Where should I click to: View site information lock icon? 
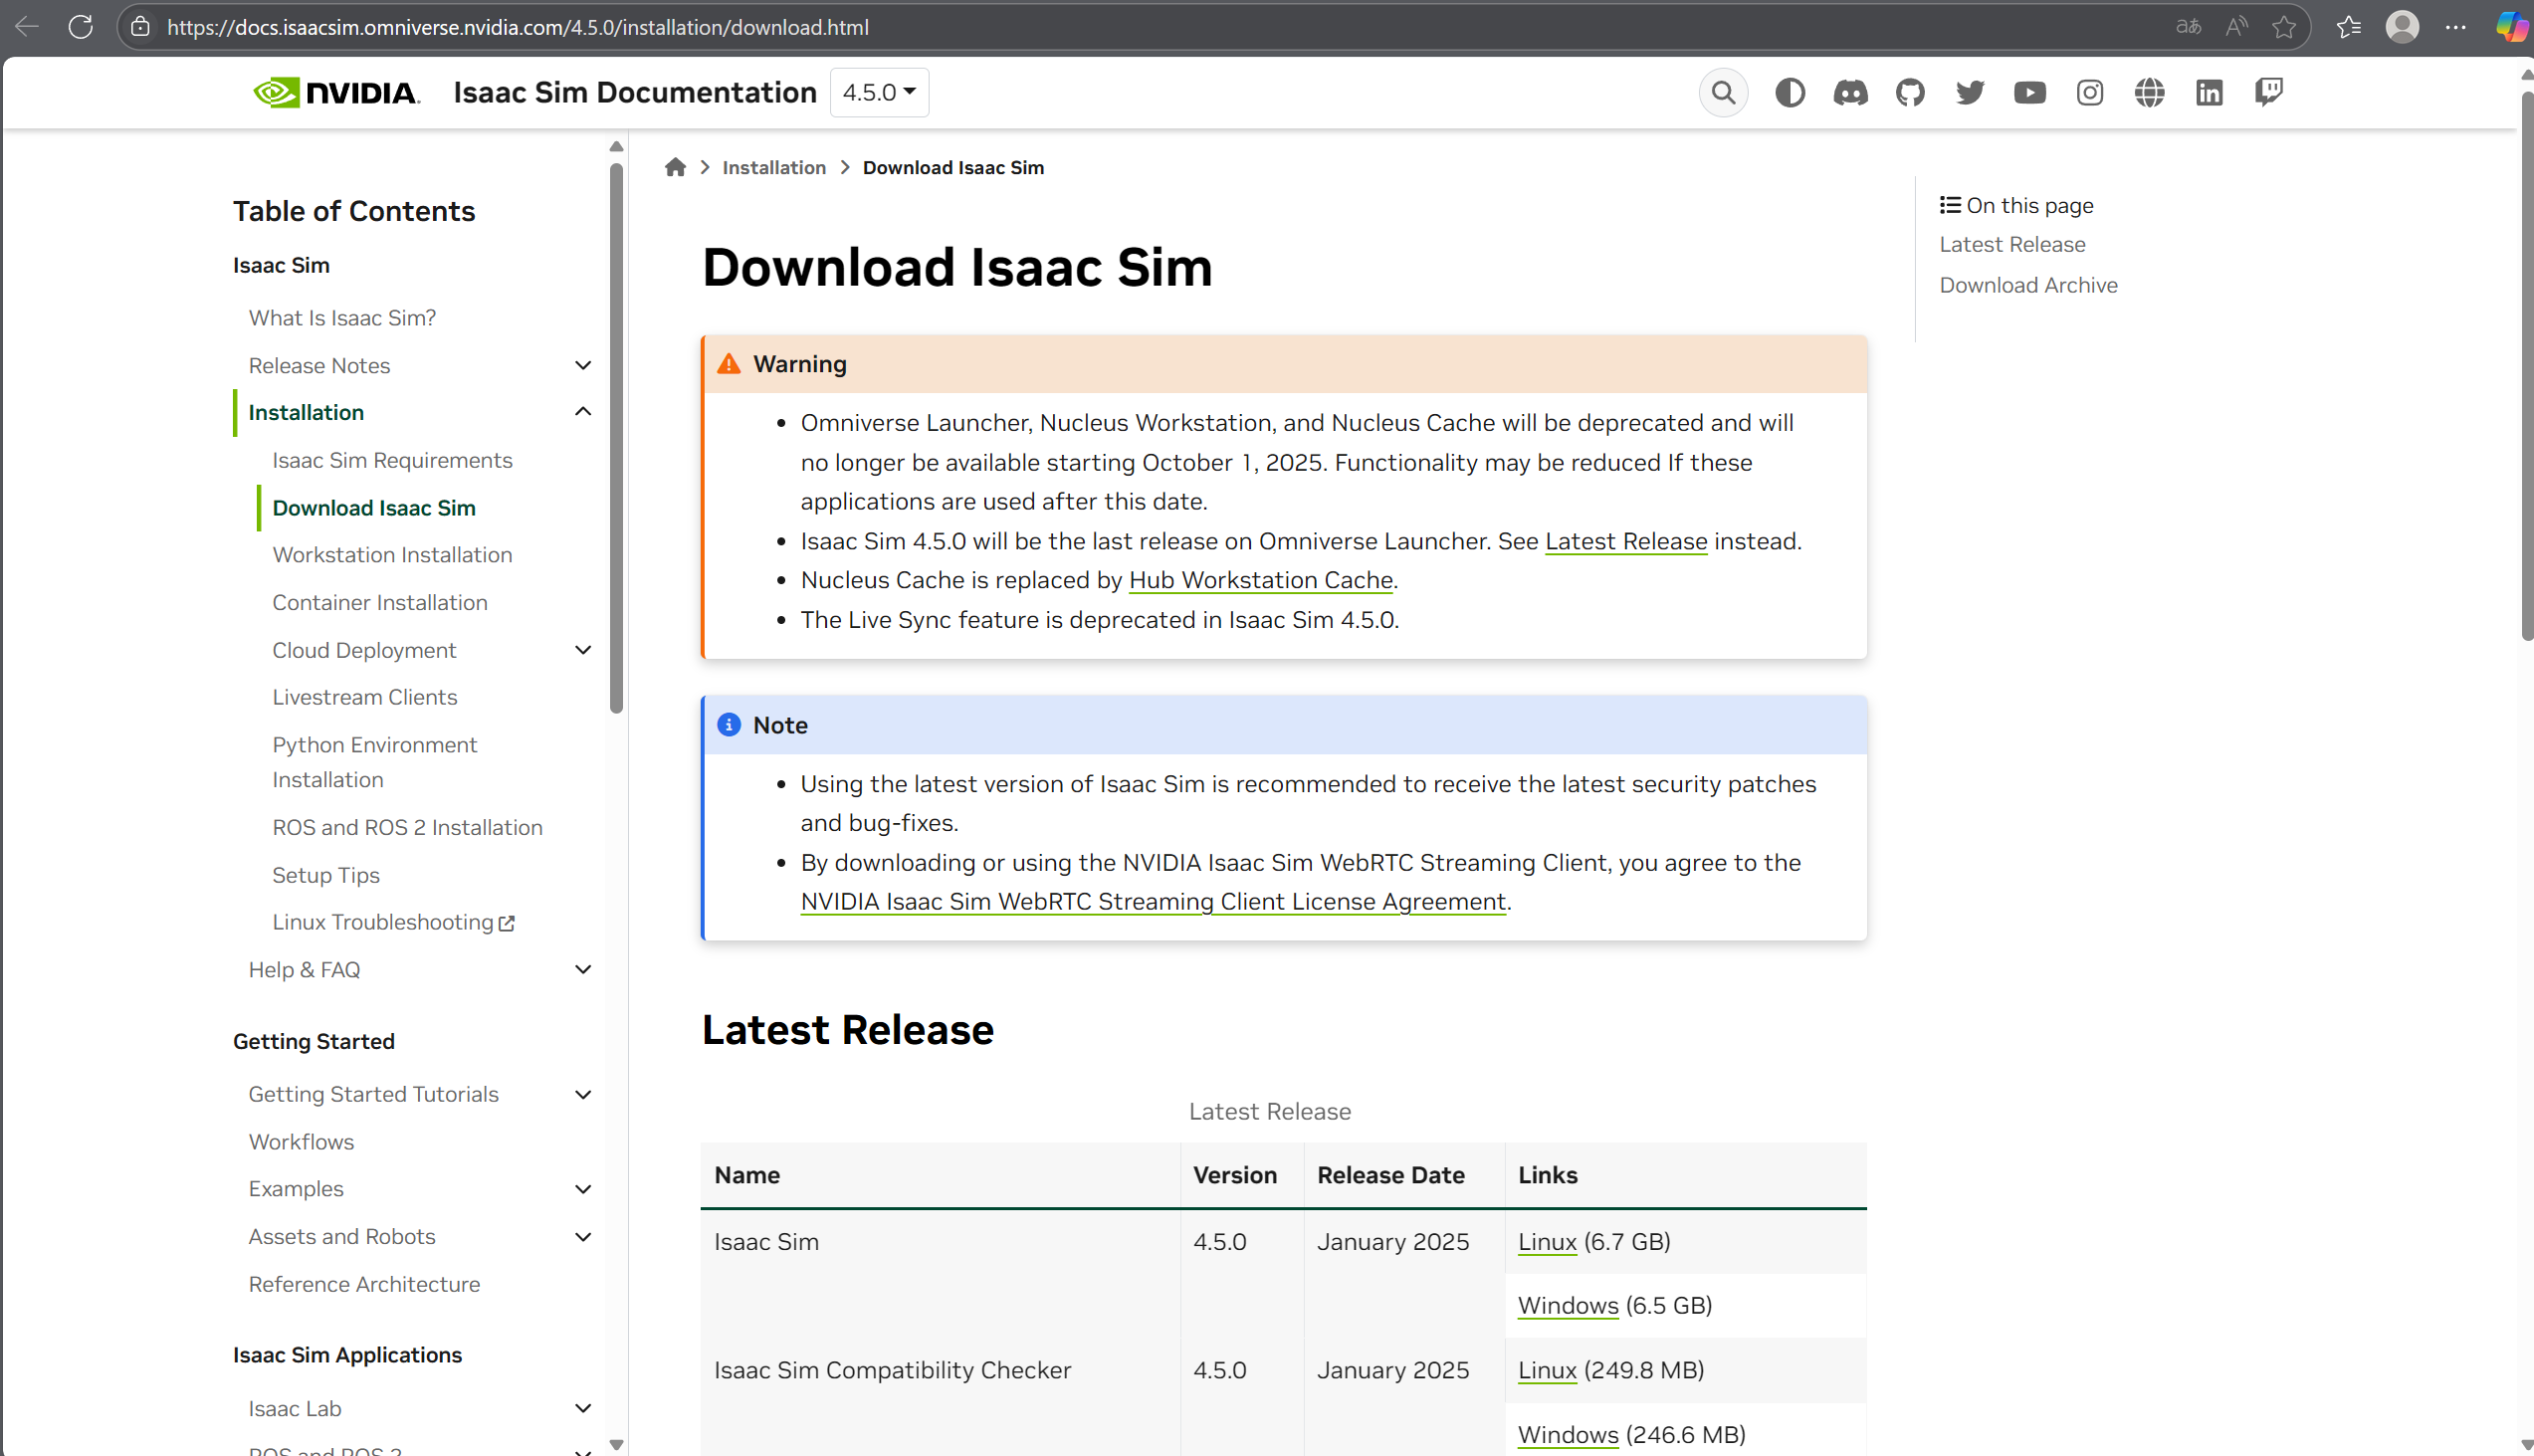click(141, 27)
